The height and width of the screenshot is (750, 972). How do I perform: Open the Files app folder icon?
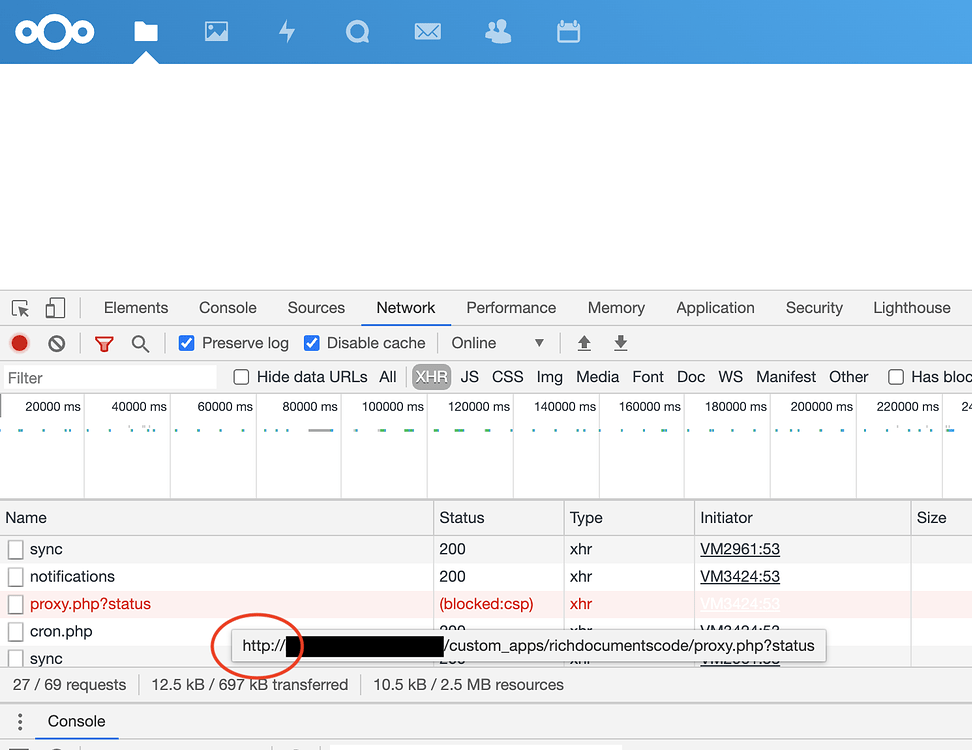click(x=146, y=31)
